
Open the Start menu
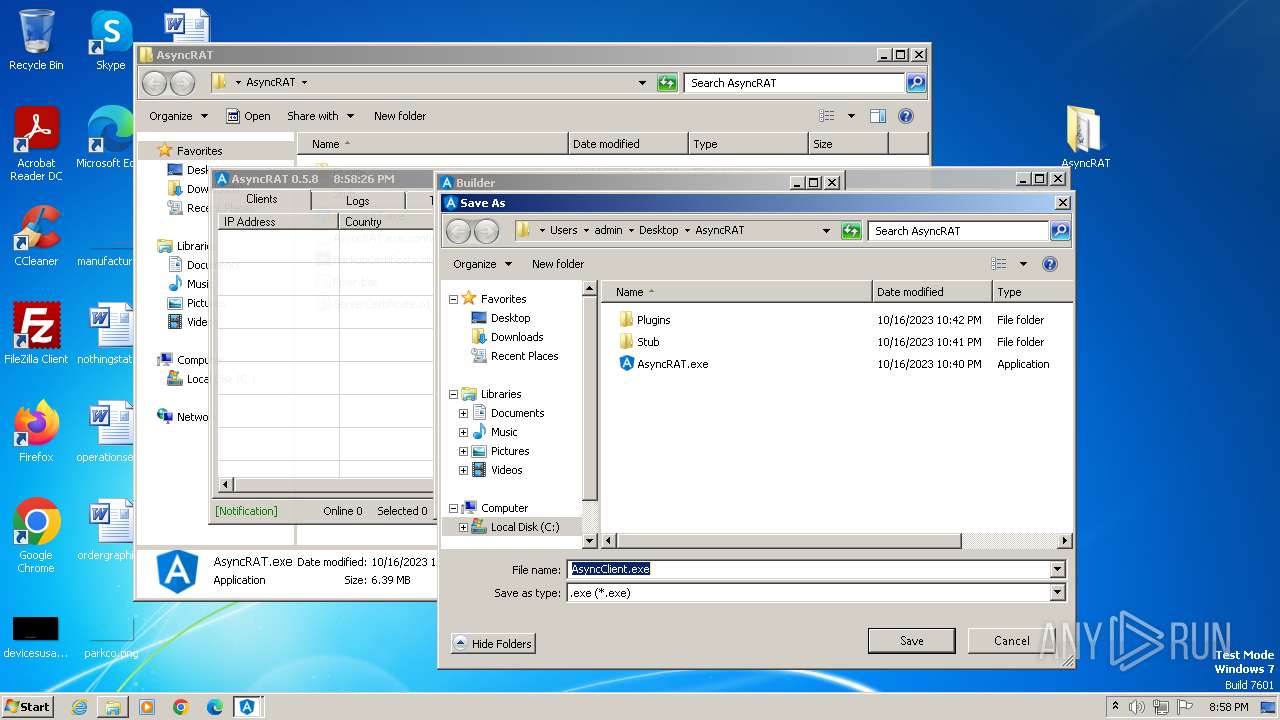28,706
